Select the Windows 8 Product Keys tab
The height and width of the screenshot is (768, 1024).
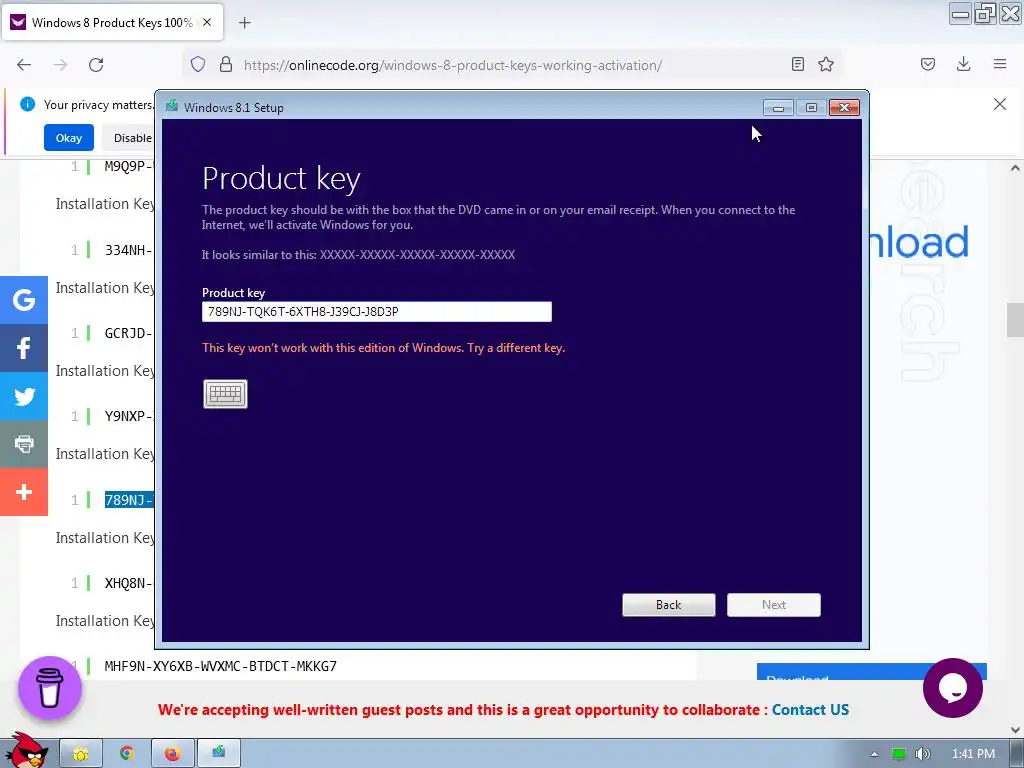coord(112,23)
